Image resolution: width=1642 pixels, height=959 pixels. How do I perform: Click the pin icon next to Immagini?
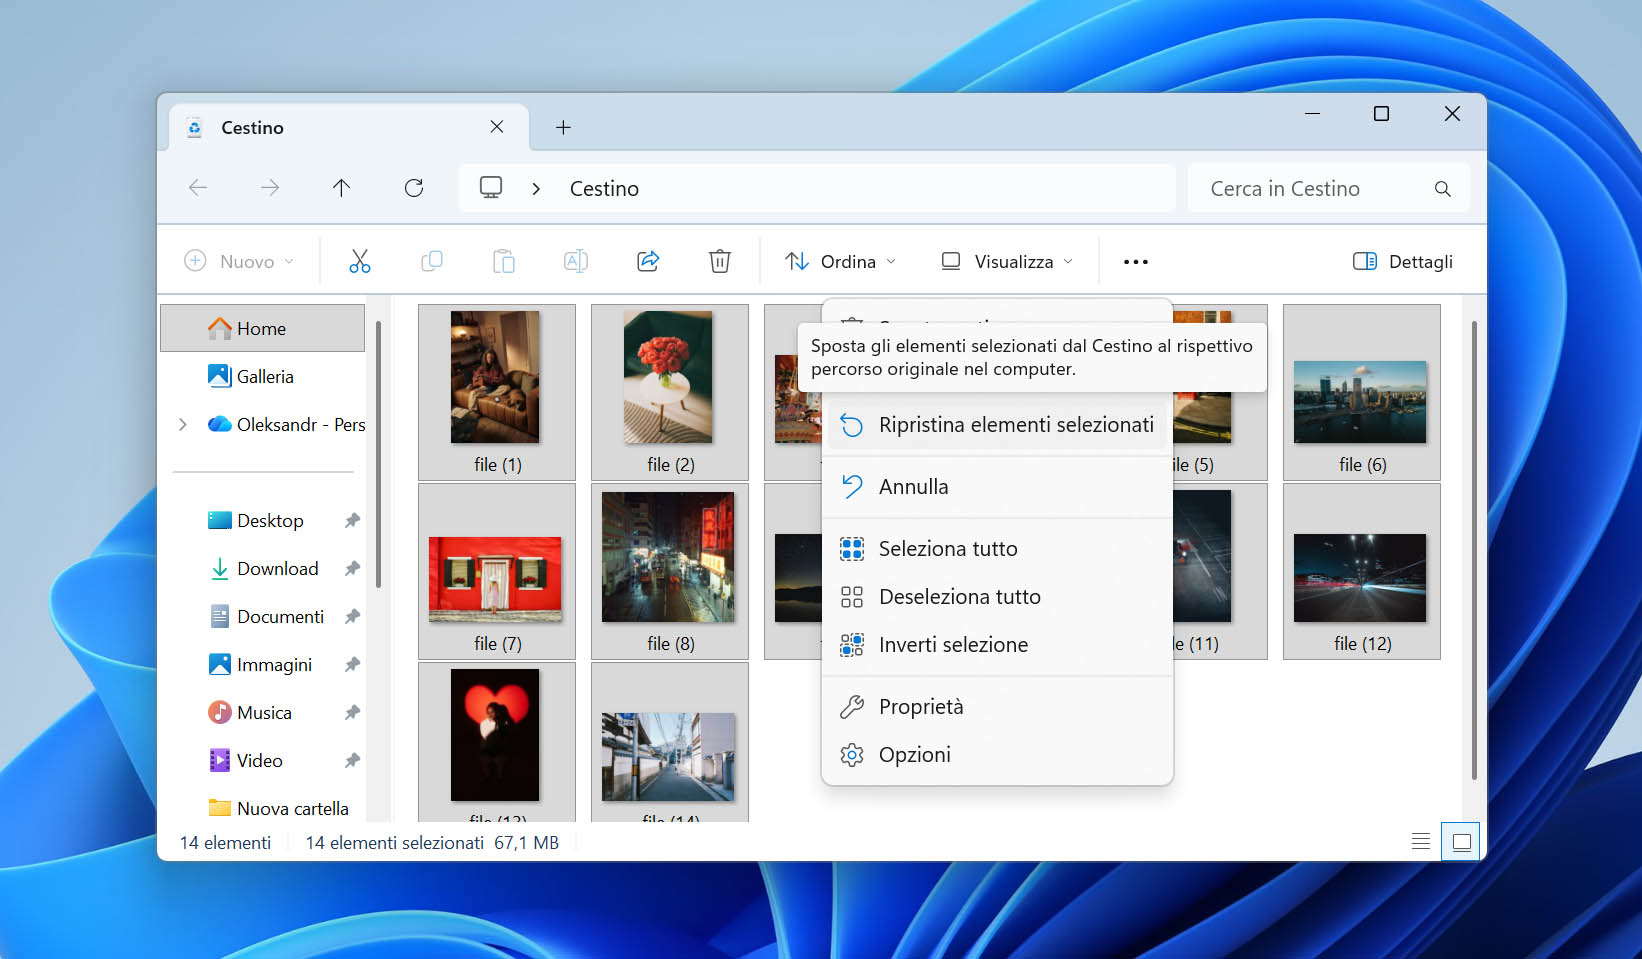[352, 664]
